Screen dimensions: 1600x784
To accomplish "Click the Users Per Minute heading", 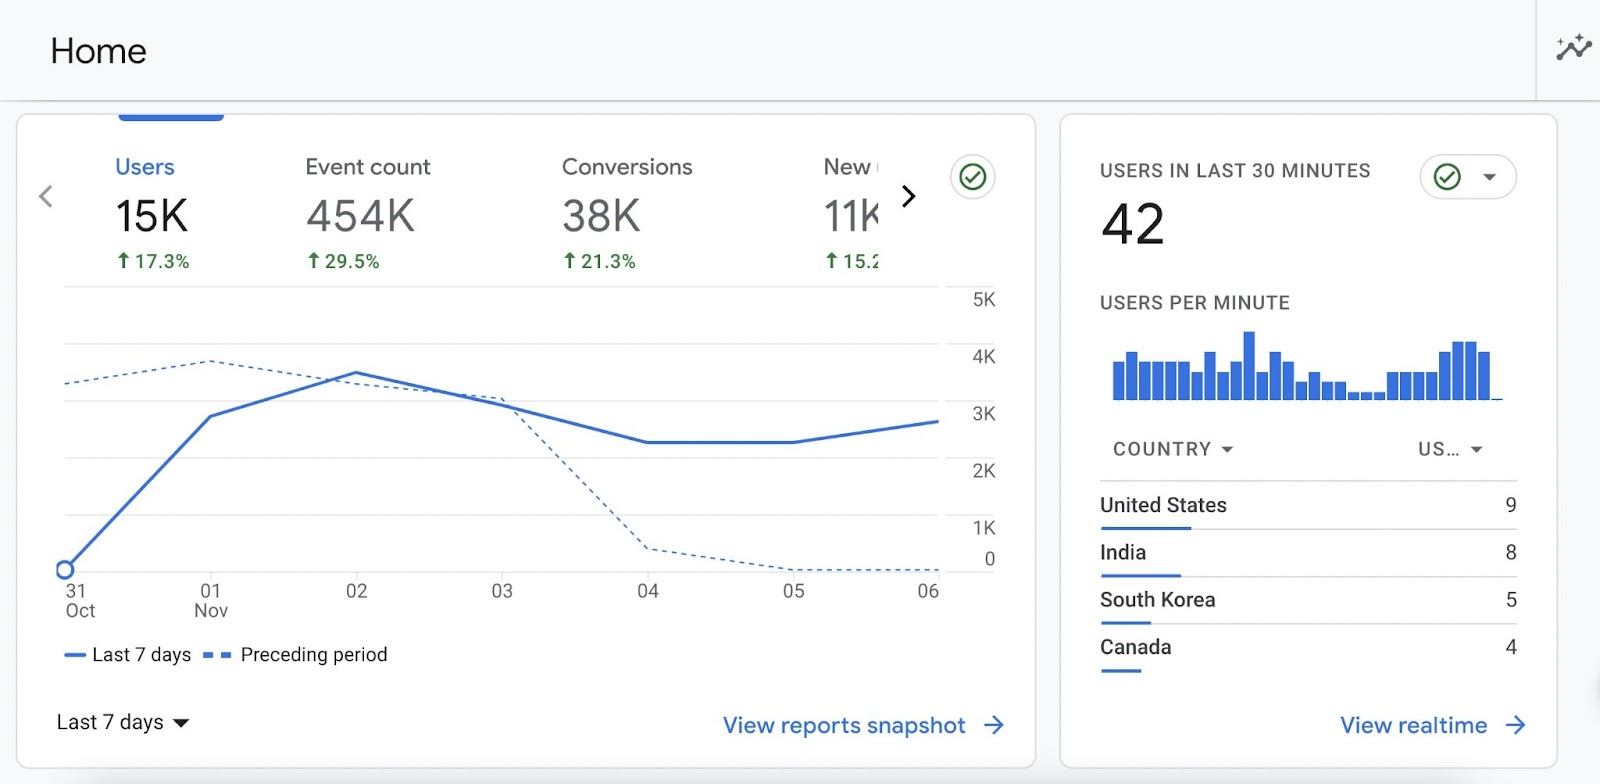I will (1195, 303).
